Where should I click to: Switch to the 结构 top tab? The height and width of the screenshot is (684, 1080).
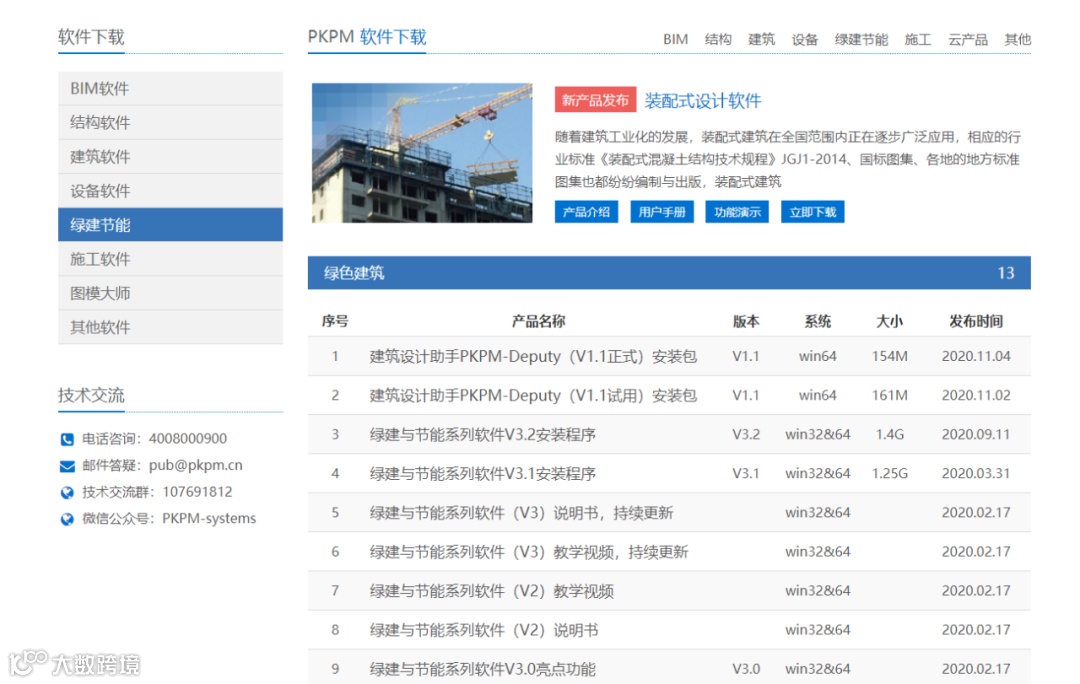tap(718, 39)
